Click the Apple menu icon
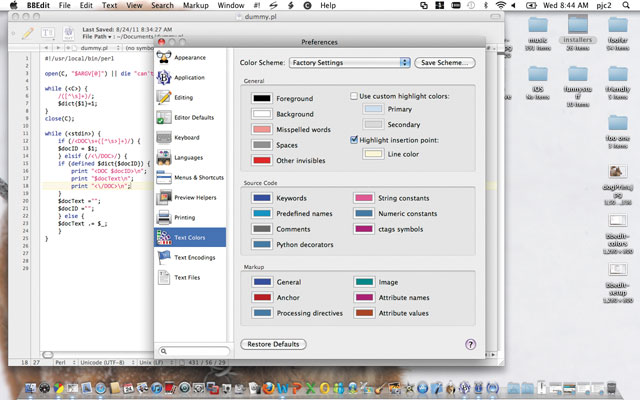 click(x=13, y=5)
